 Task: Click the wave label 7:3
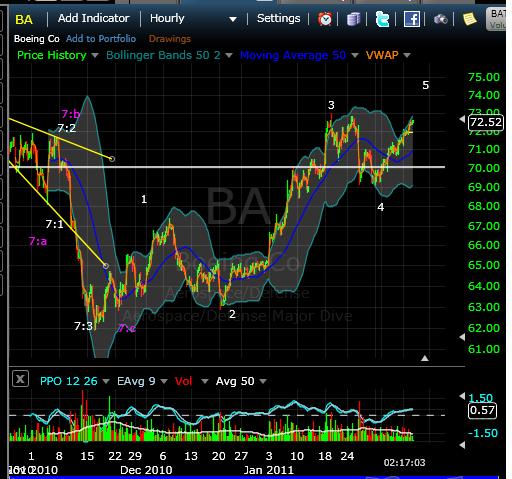pos(83,326)
